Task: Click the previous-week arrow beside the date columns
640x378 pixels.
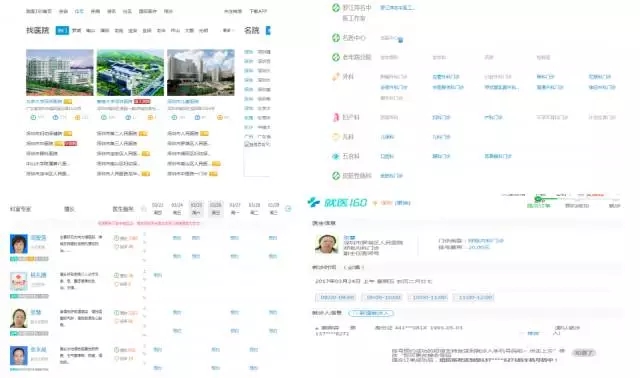Action: (x=144, y=209)
